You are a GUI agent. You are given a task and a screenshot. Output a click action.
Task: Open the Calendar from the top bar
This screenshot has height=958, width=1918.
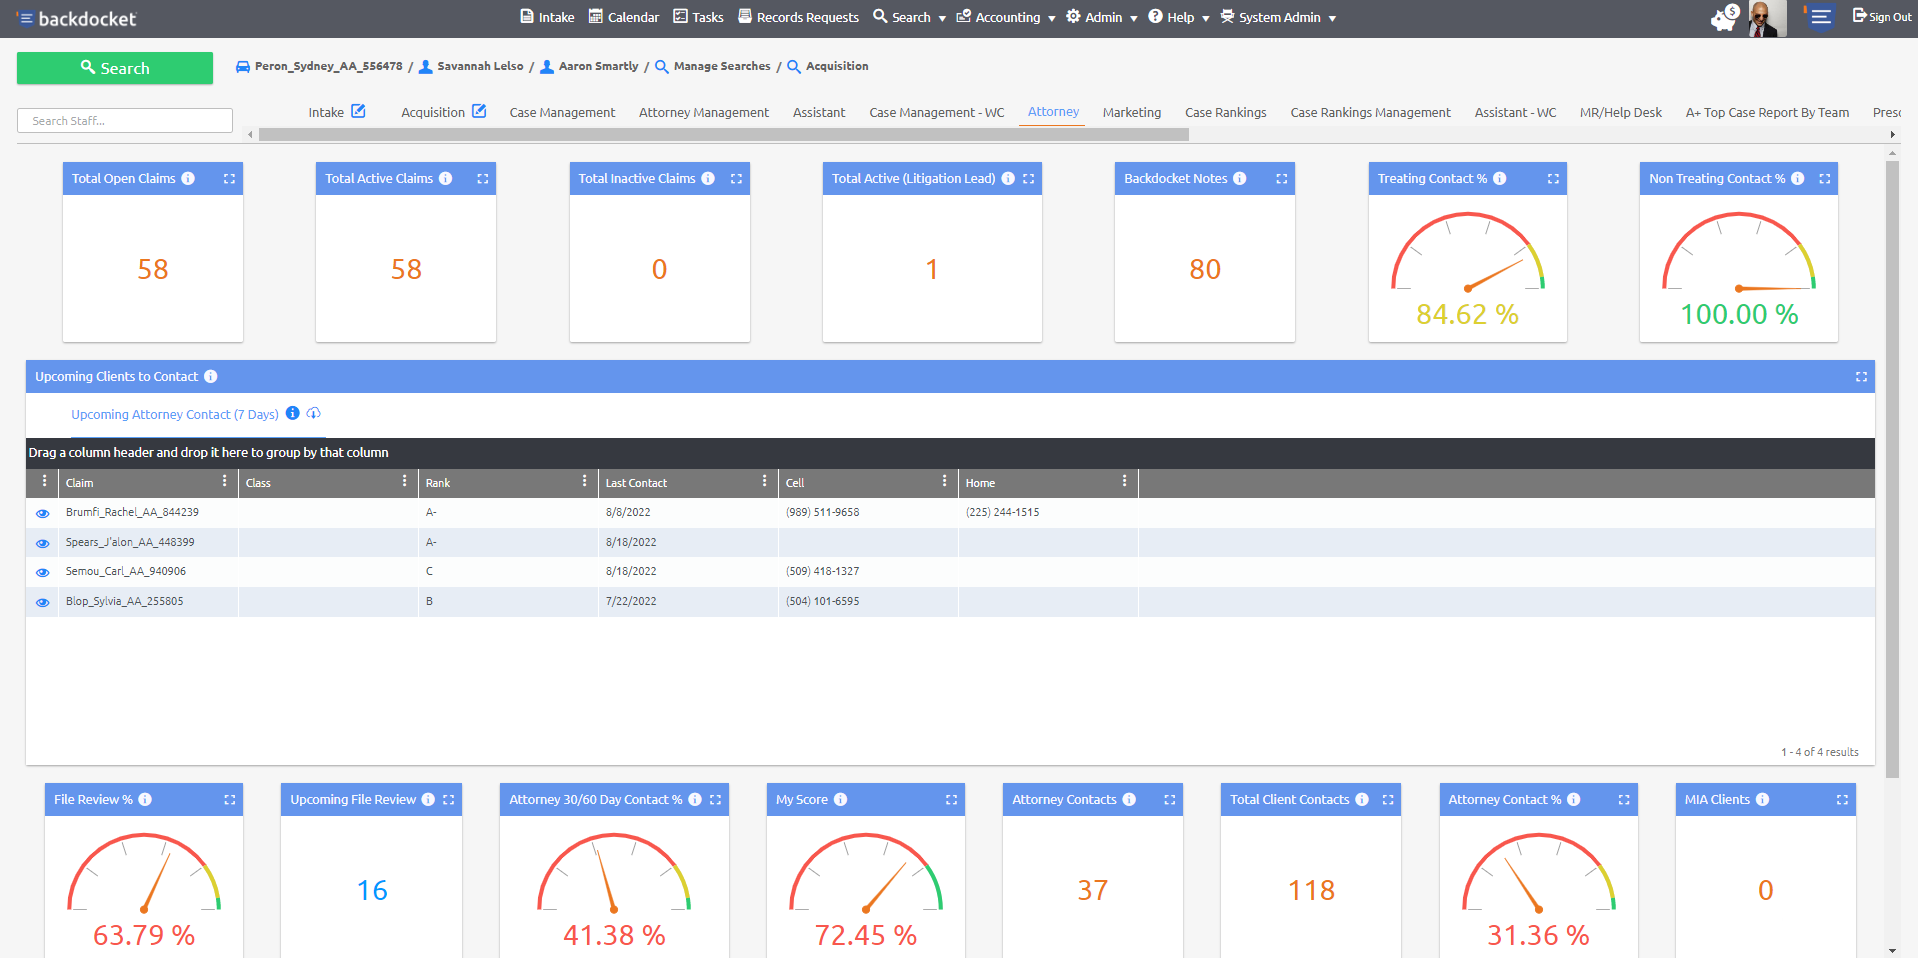[623, 17]
